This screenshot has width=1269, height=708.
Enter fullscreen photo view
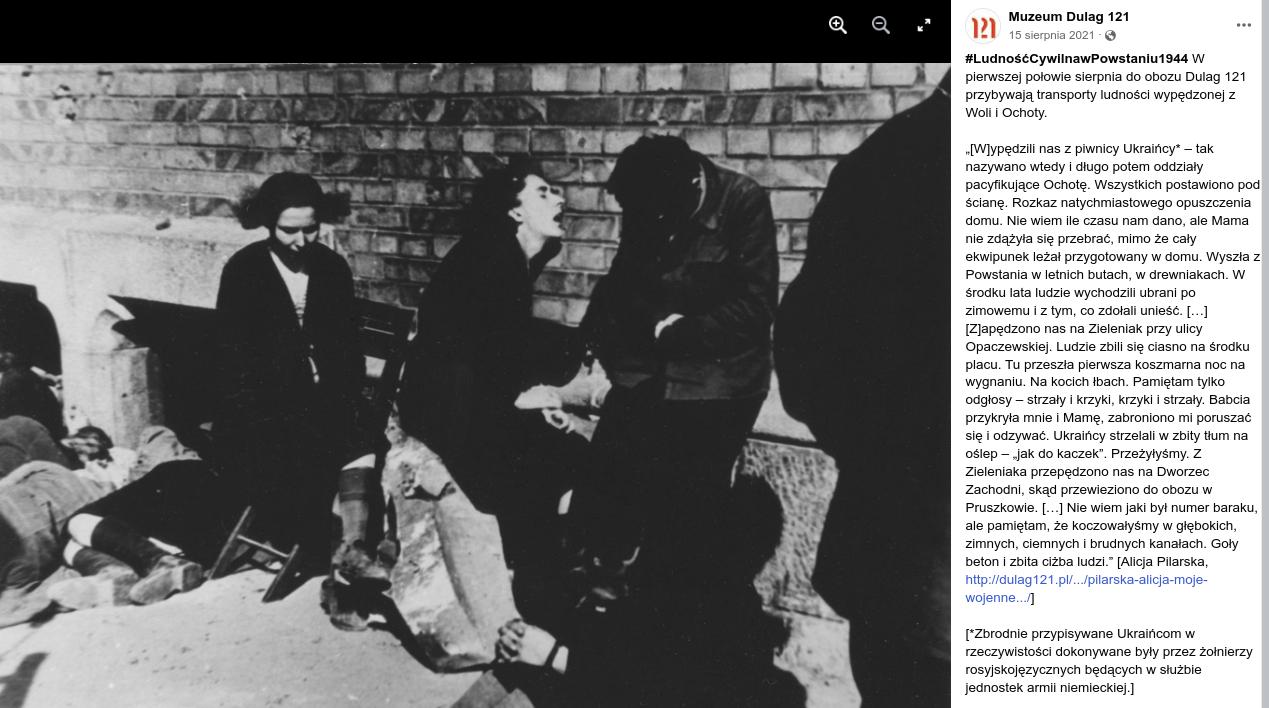[x=924, y=26]
